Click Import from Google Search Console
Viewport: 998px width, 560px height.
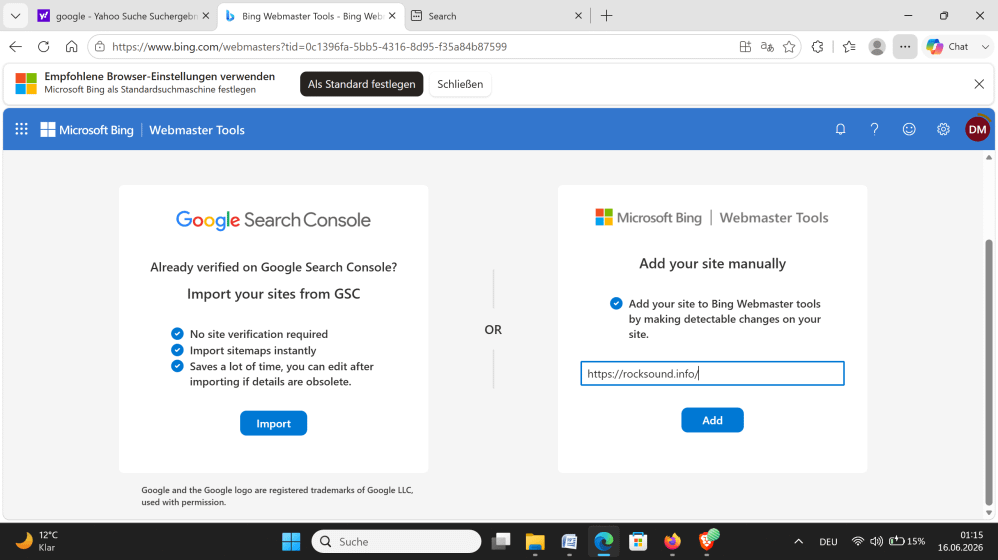click(x=274, y=423)
